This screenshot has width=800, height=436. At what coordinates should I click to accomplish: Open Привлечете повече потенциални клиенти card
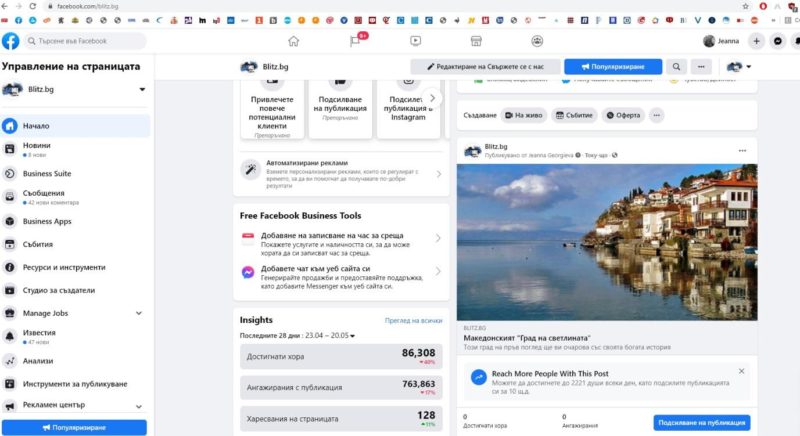click(x=272, y=109)
